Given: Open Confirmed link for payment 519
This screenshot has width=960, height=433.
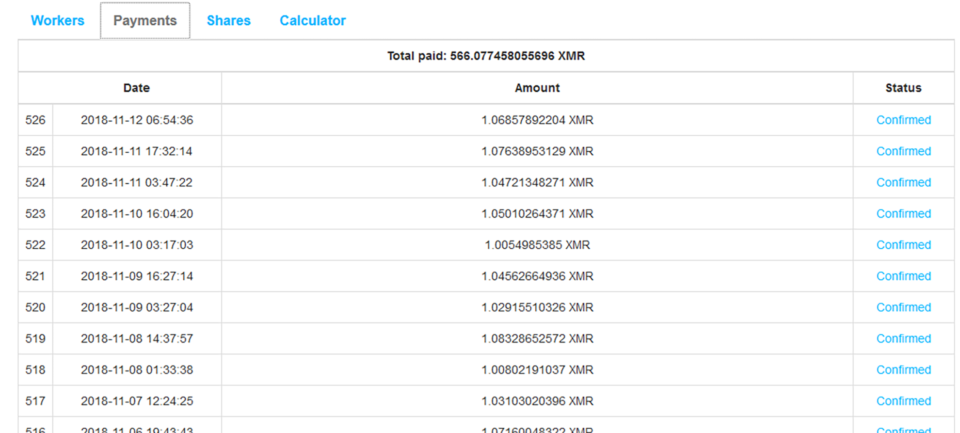Looking at the screenshot, I should 903,338.
